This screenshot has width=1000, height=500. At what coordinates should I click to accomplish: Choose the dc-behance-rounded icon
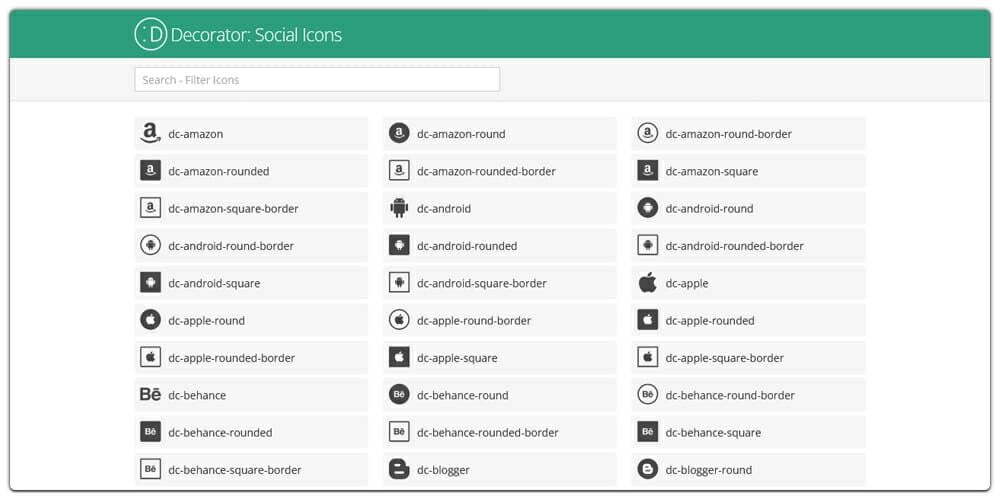151,432
